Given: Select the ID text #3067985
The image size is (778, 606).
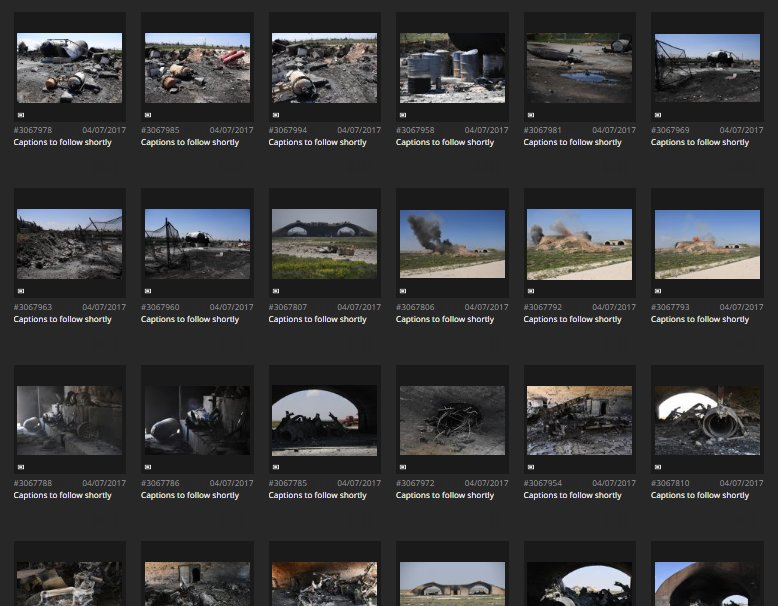Looking at the screenshot, I should click(x=160, y=130).
